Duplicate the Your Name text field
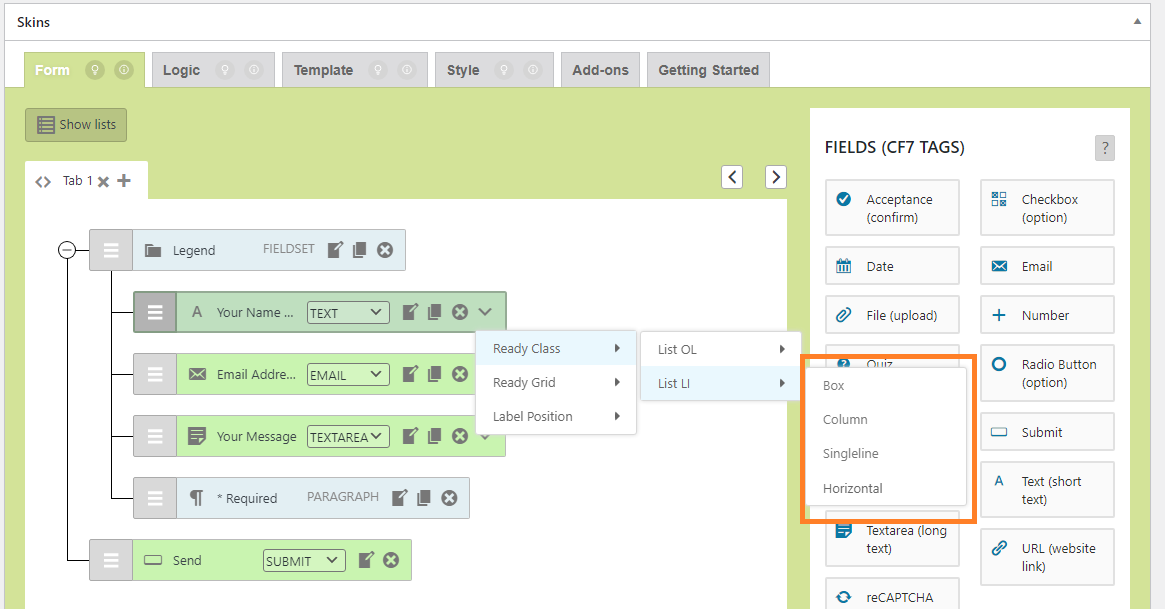This screenshot has height=609, width=1165. (434, 312)
